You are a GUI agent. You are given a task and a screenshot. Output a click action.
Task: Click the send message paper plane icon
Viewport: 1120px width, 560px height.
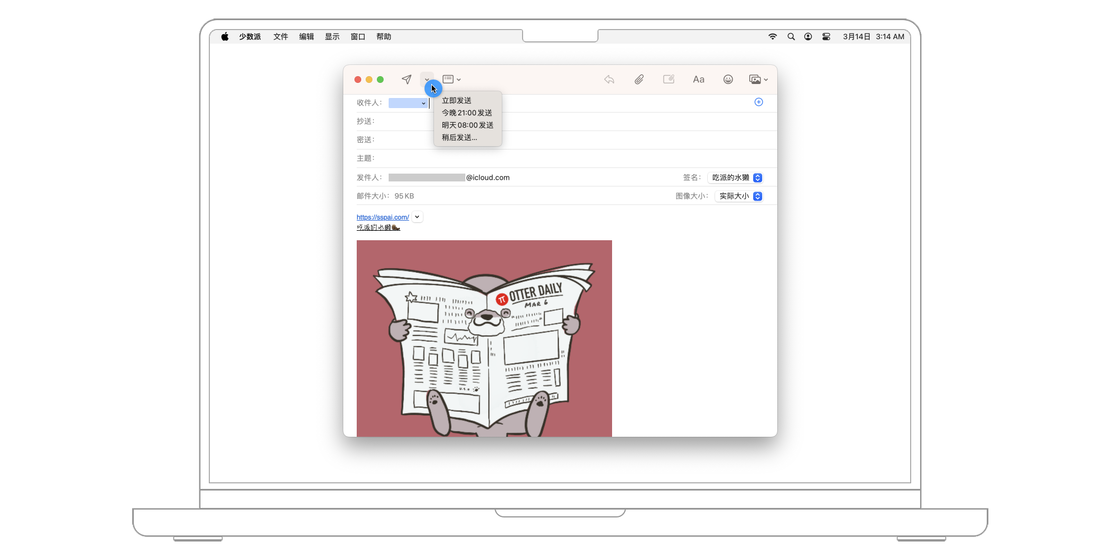[406, 79]
